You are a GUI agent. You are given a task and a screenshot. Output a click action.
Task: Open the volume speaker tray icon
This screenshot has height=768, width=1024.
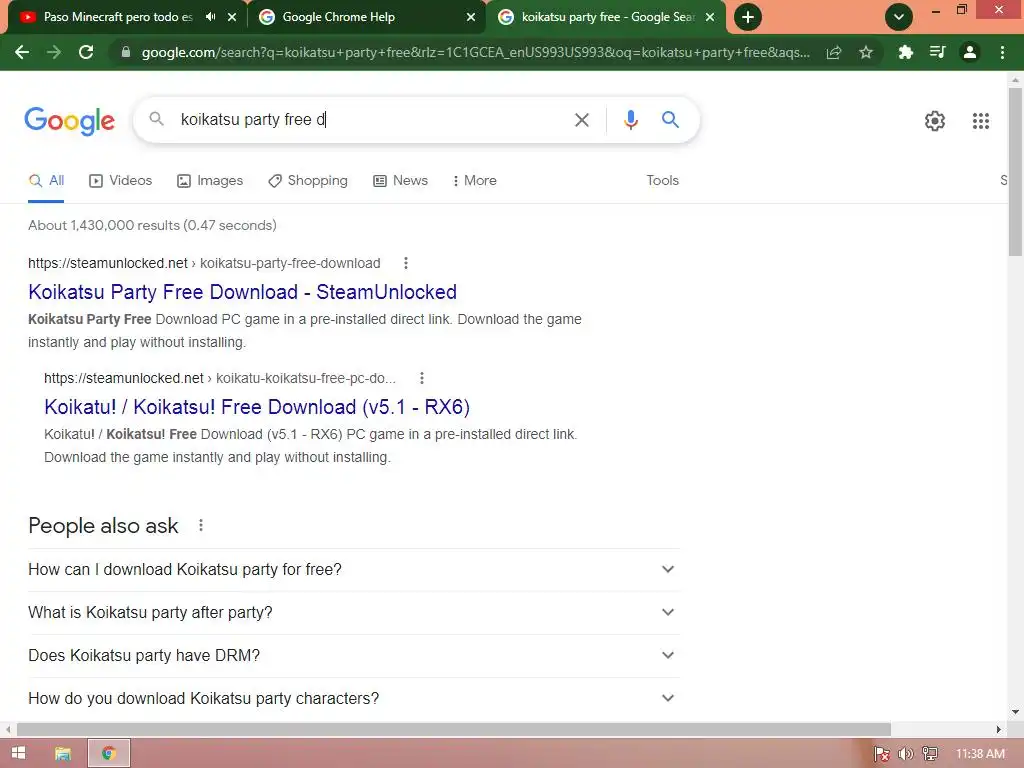point(906,754)
